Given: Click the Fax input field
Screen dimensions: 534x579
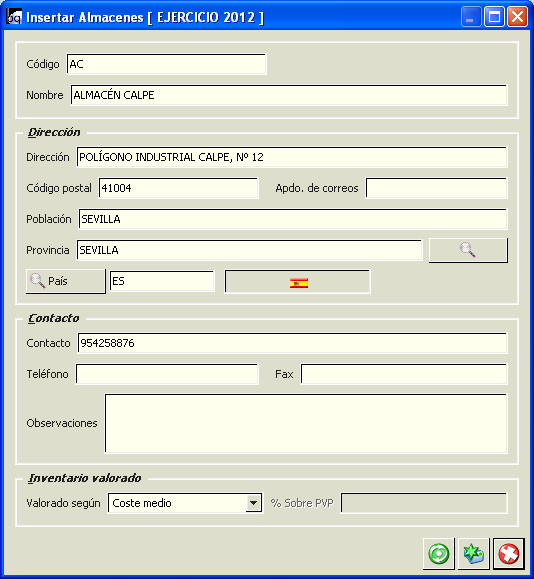Looking at the screenshot, I should pyautogui.click(x=404, y=374).
